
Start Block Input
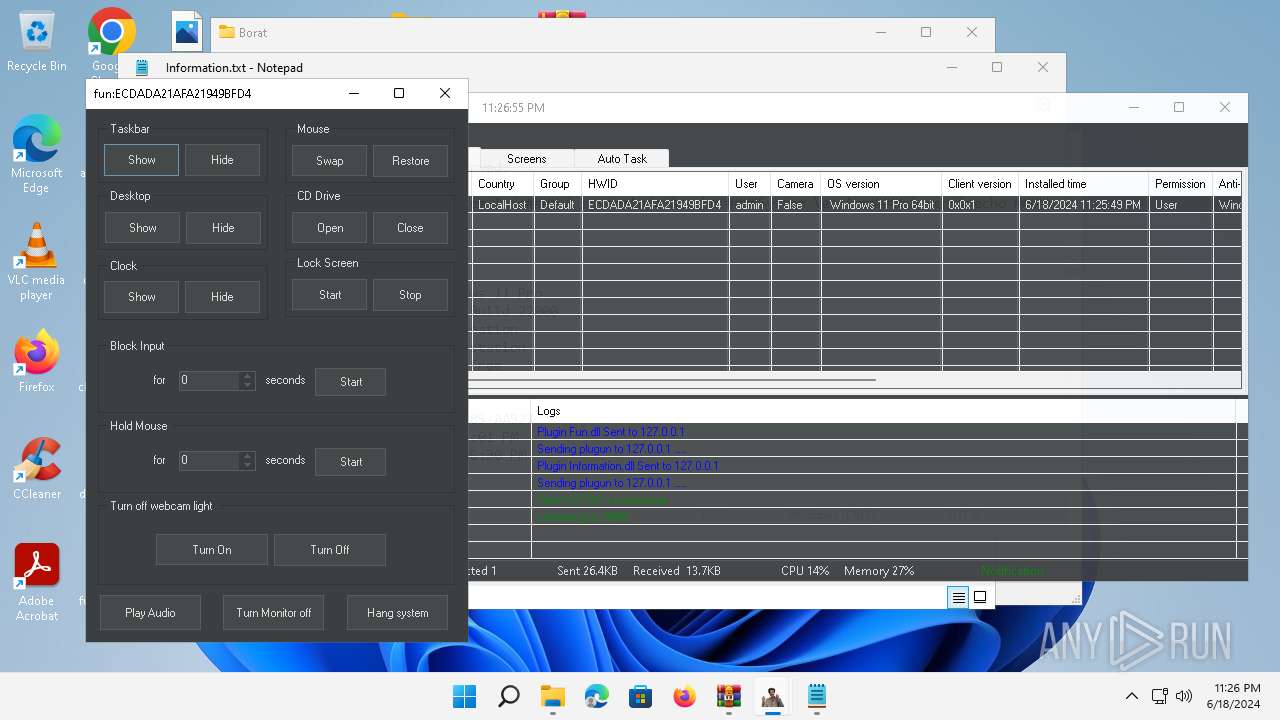(351, 382)
